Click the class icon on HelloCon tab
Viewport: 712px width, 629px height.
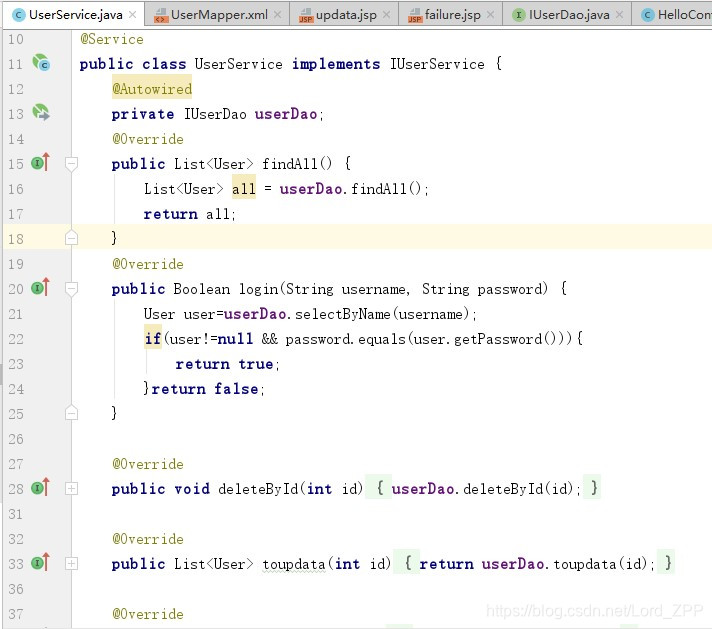[x=648, y=15]
